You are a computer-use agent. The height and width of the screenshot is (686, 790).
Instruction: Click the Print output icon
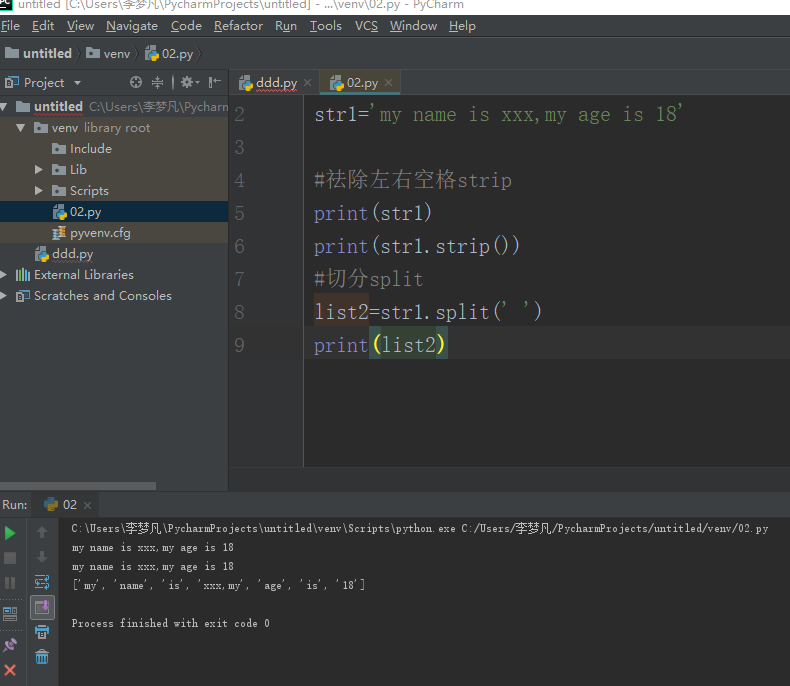(42, 631)
